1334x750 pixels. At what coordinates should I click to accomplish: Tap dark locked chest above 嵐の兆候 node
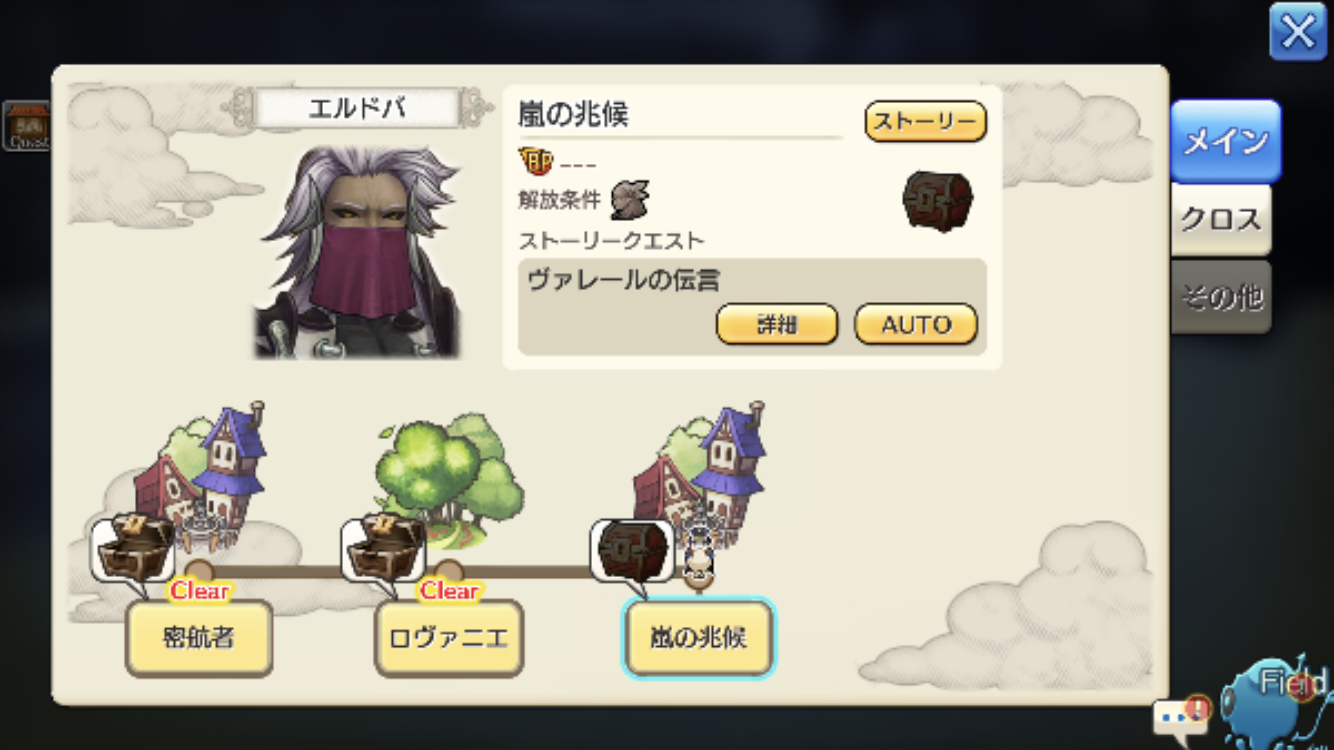pos(632,549)
